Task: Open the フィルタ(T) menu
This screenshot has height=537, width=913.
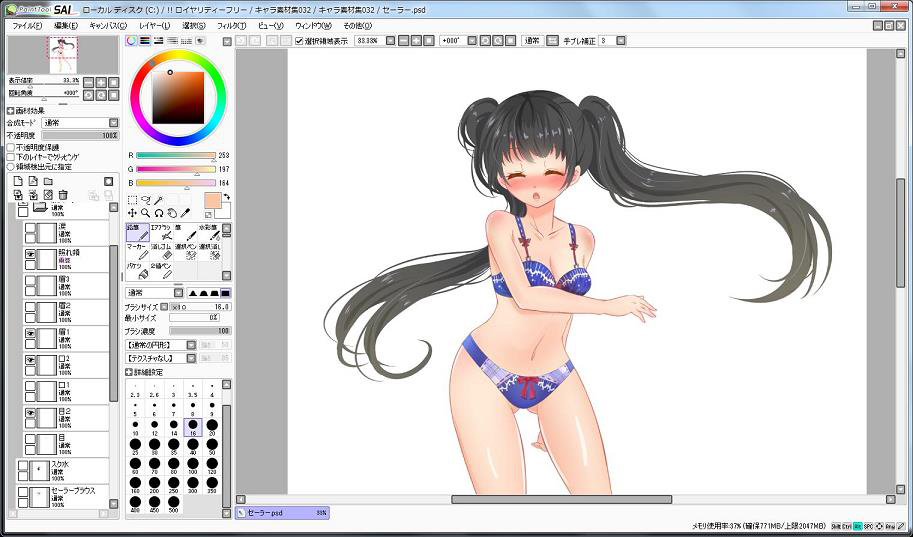Action: coord(230,25)
